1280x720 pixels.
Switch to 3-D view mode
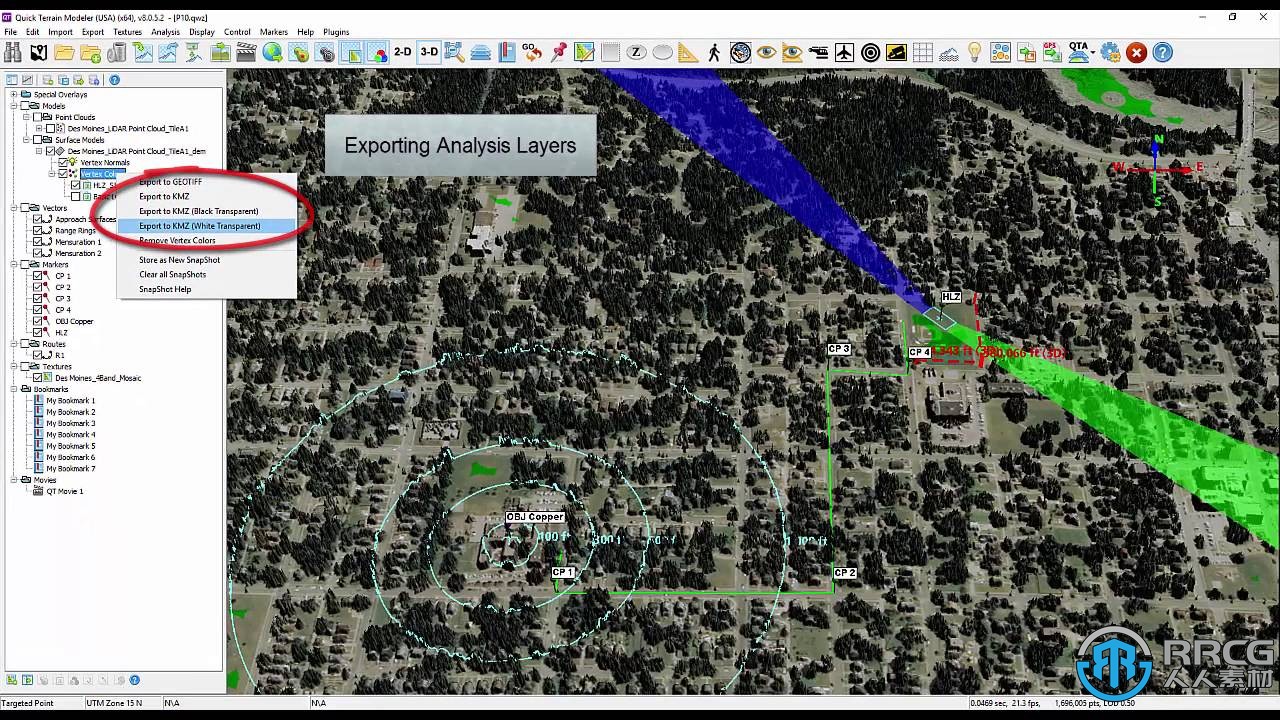(429, 52)
